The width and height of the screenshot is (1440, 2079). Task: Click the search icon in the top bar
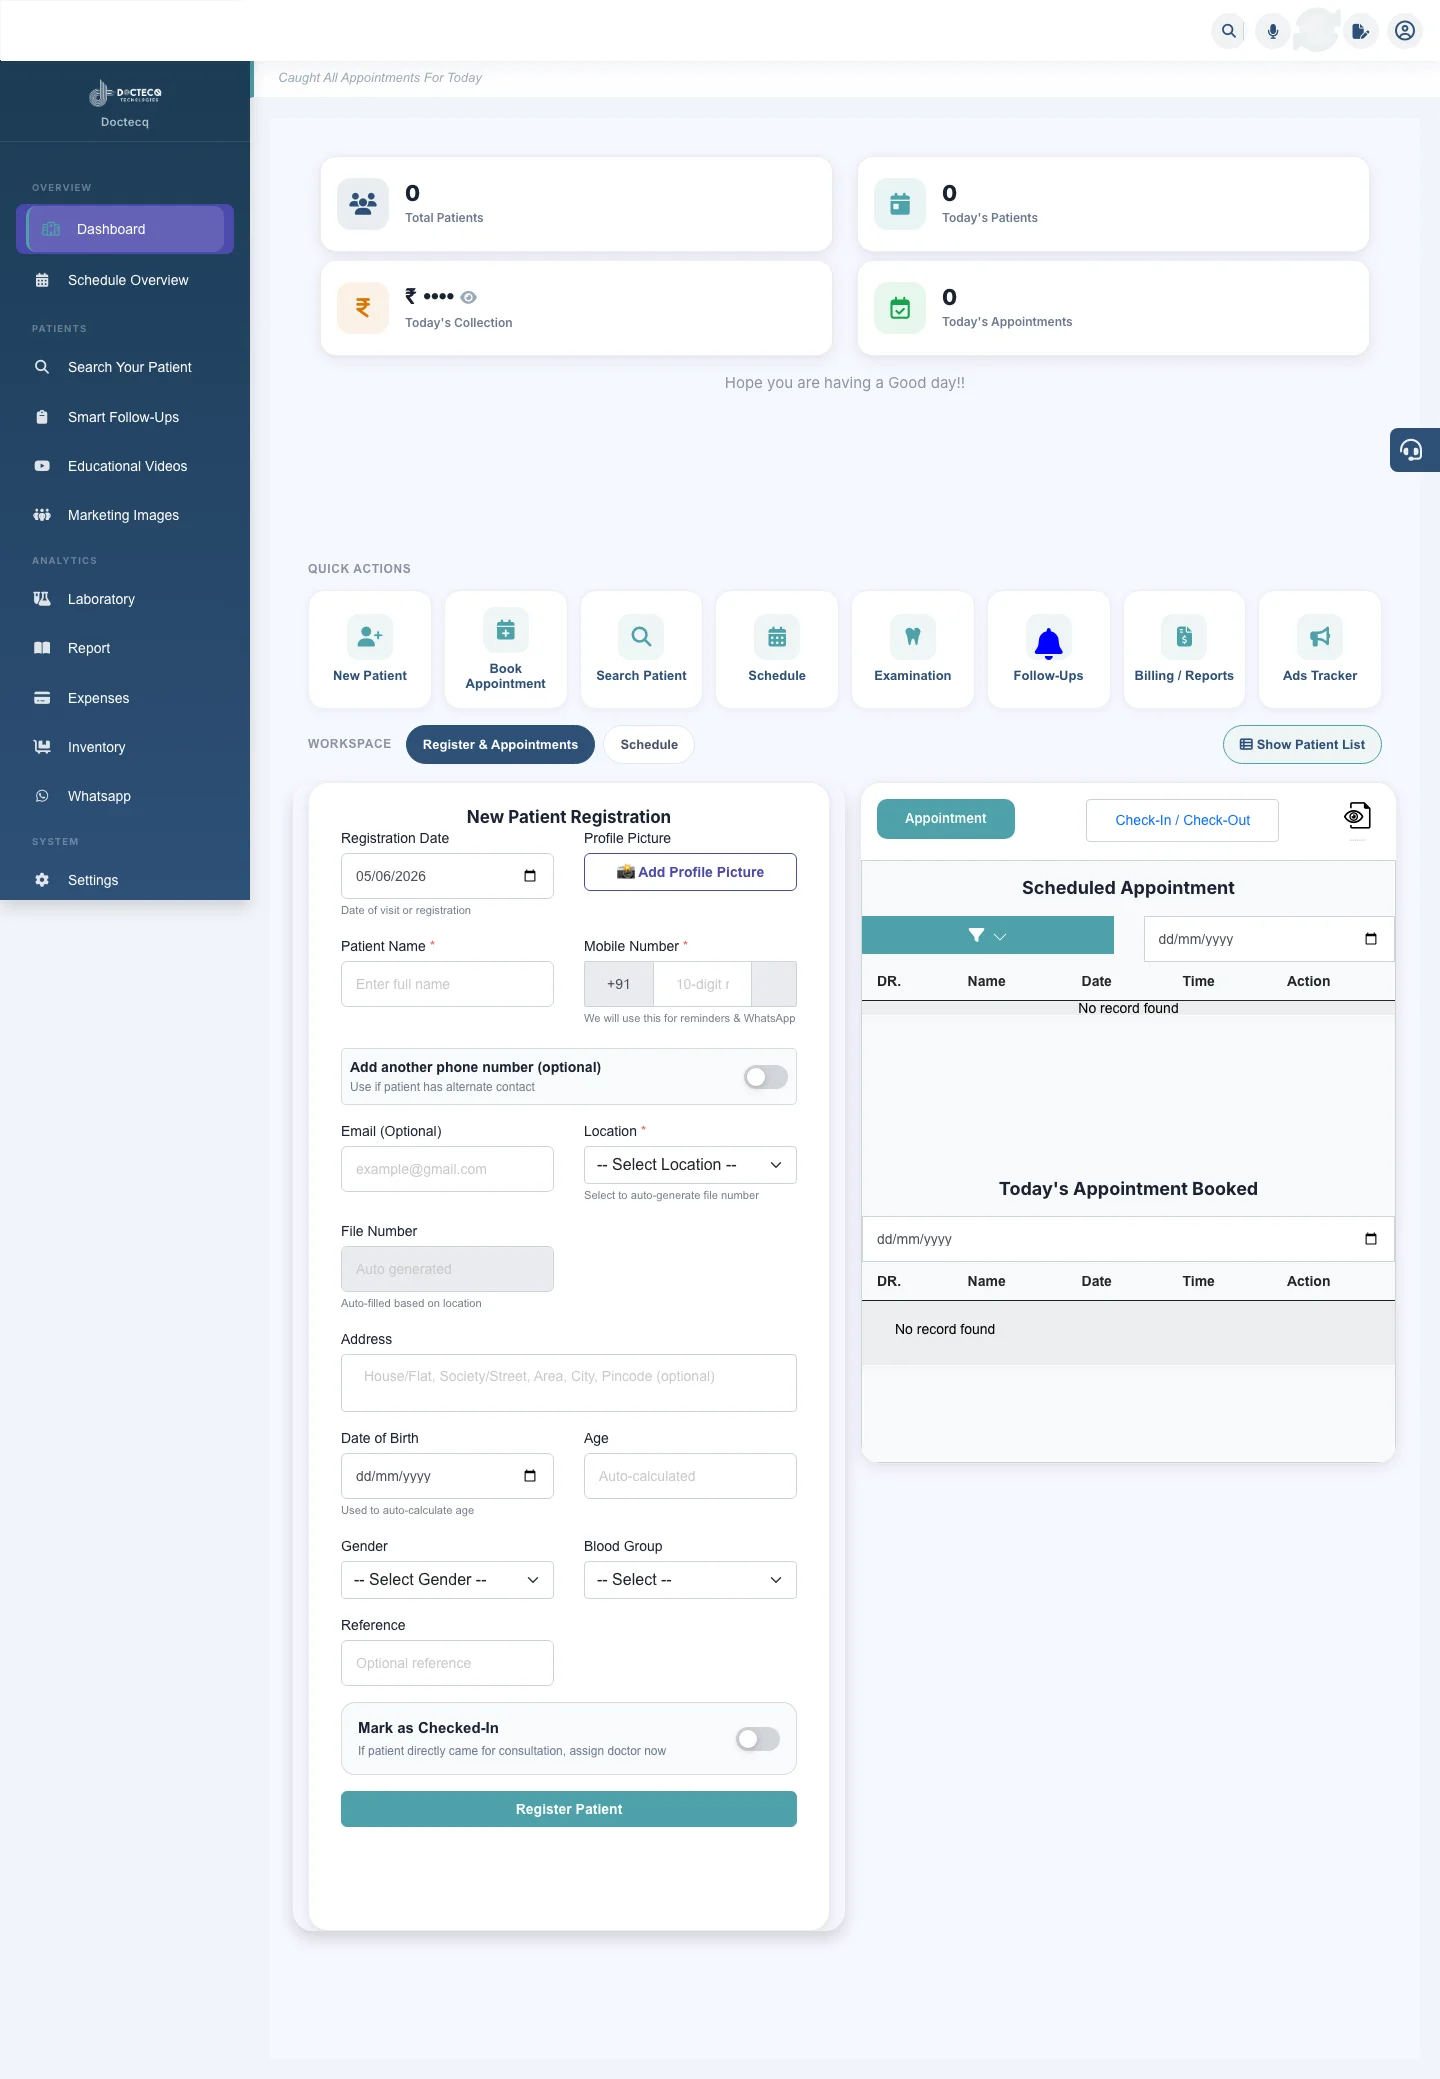[1229, 31]
